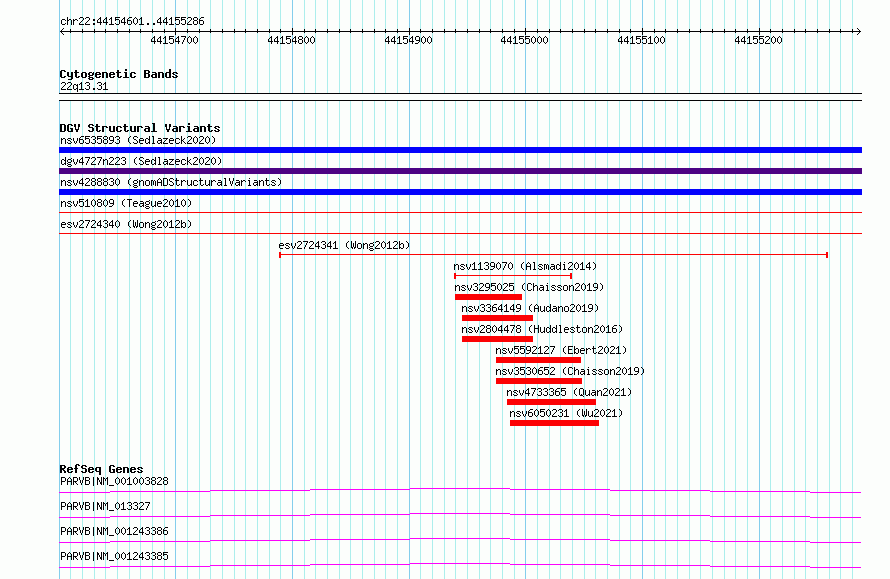The width and height of the screenshot is (890, 579).
Task: Open transcript PARVB|NM_001243385 label
Action: tap(114, 556)
